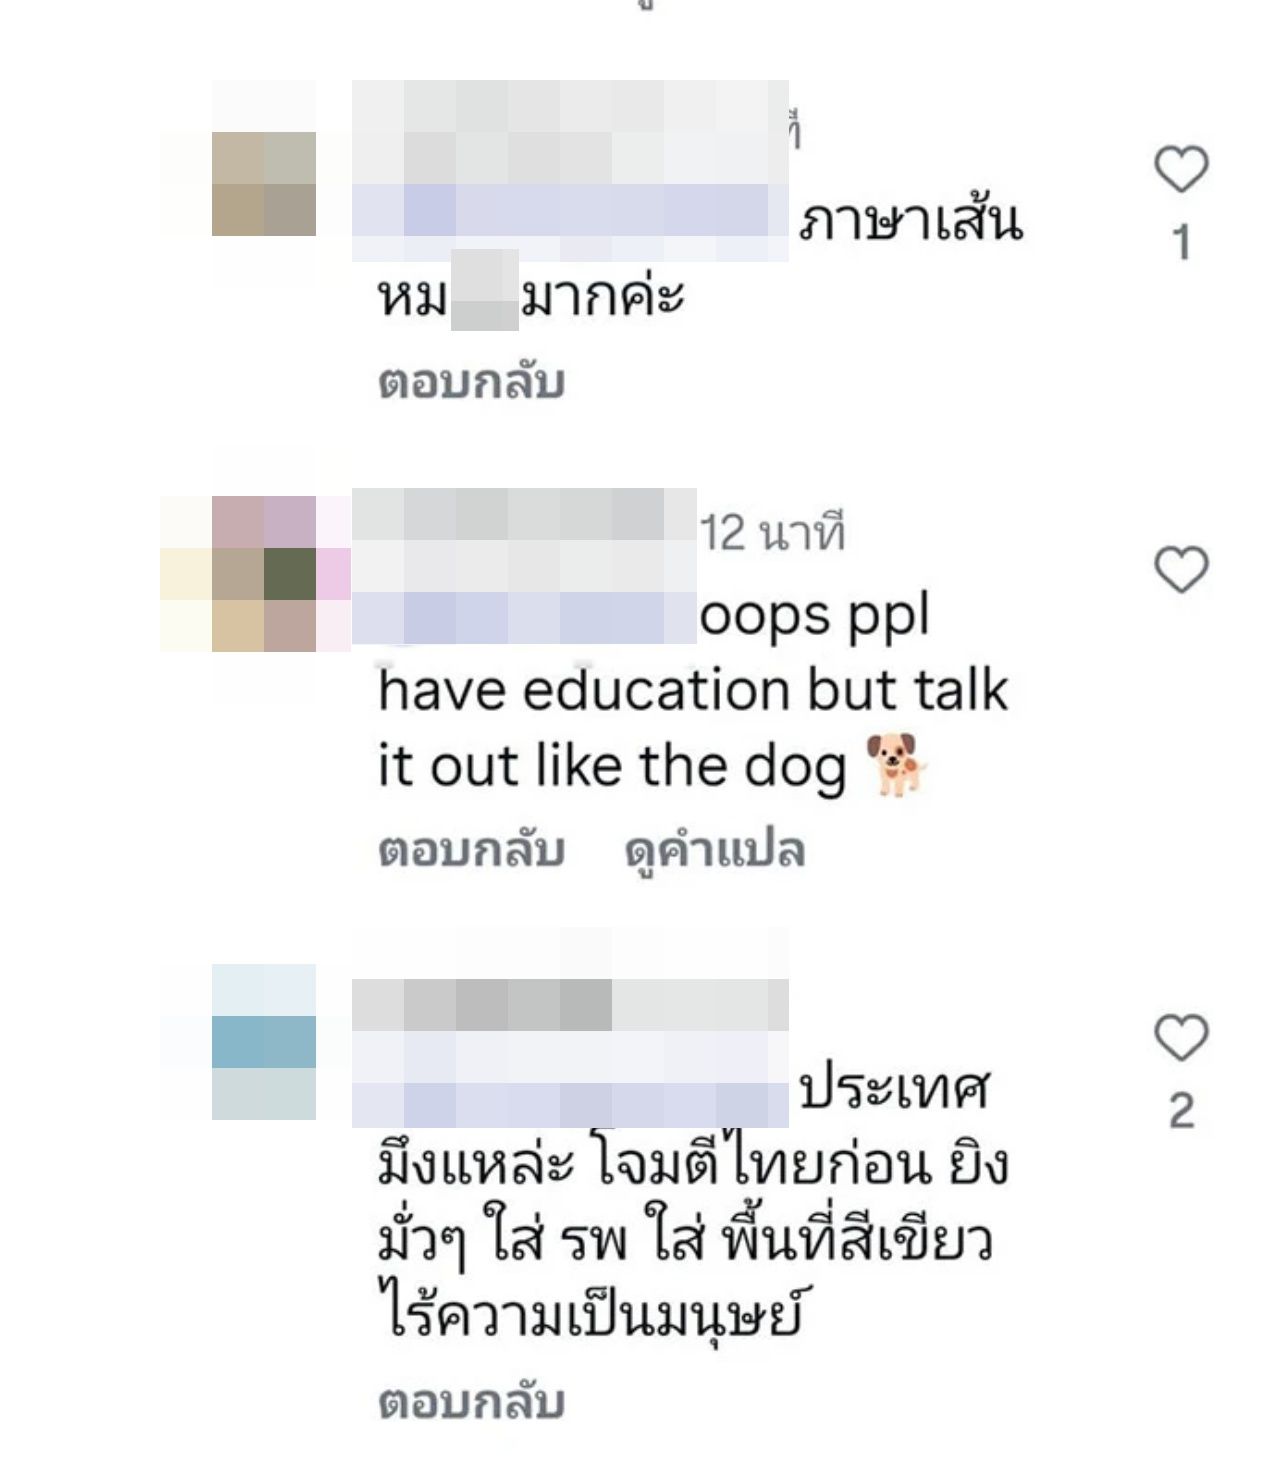
Task: Like the 'oops ppl have education' comment
Action: (1182, 570)
